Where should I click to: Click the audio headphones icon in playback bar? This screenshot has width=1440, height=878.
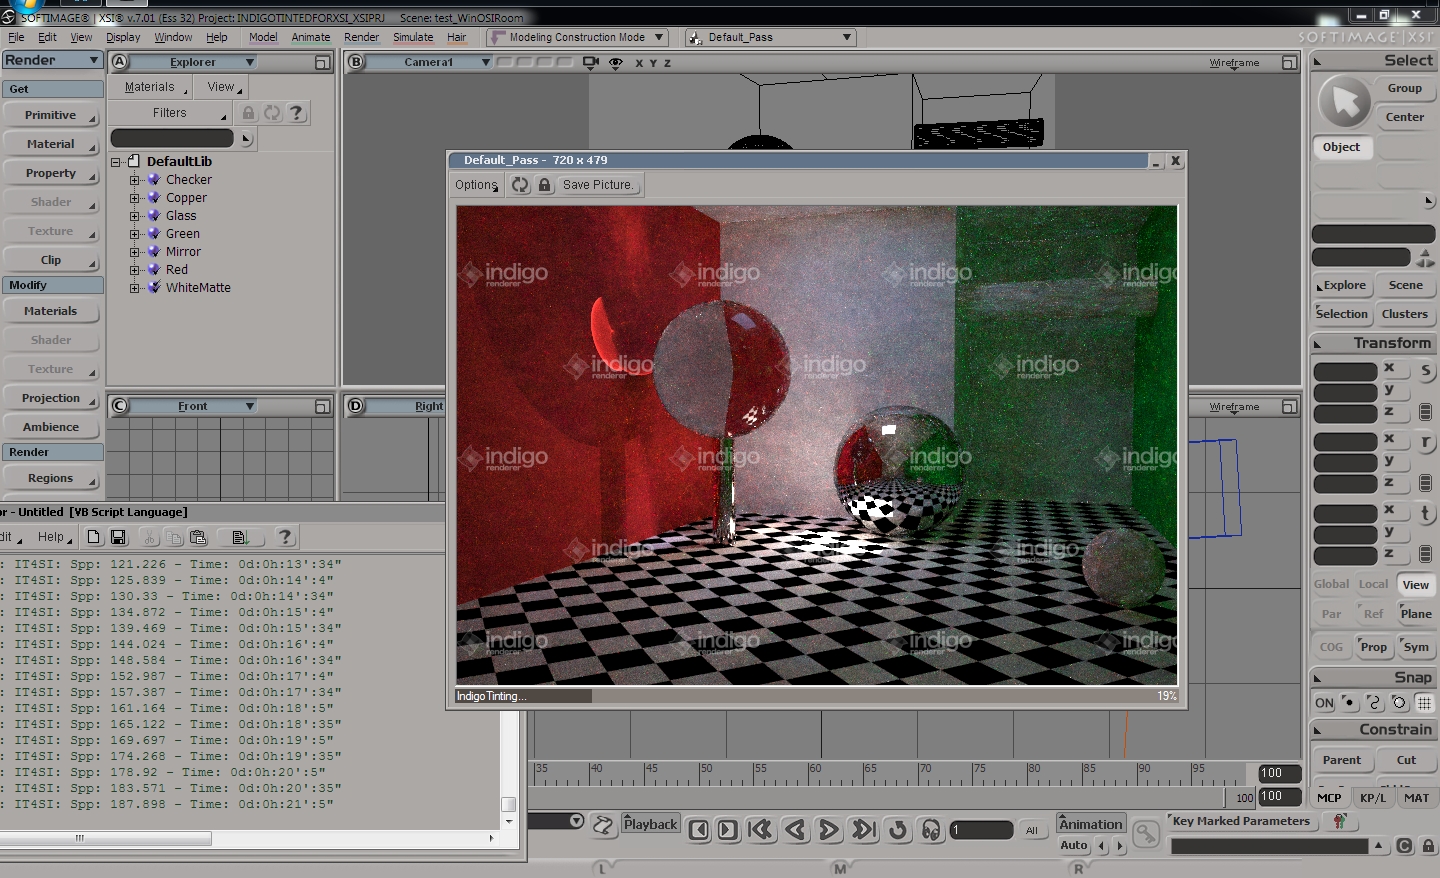(931, 830)
